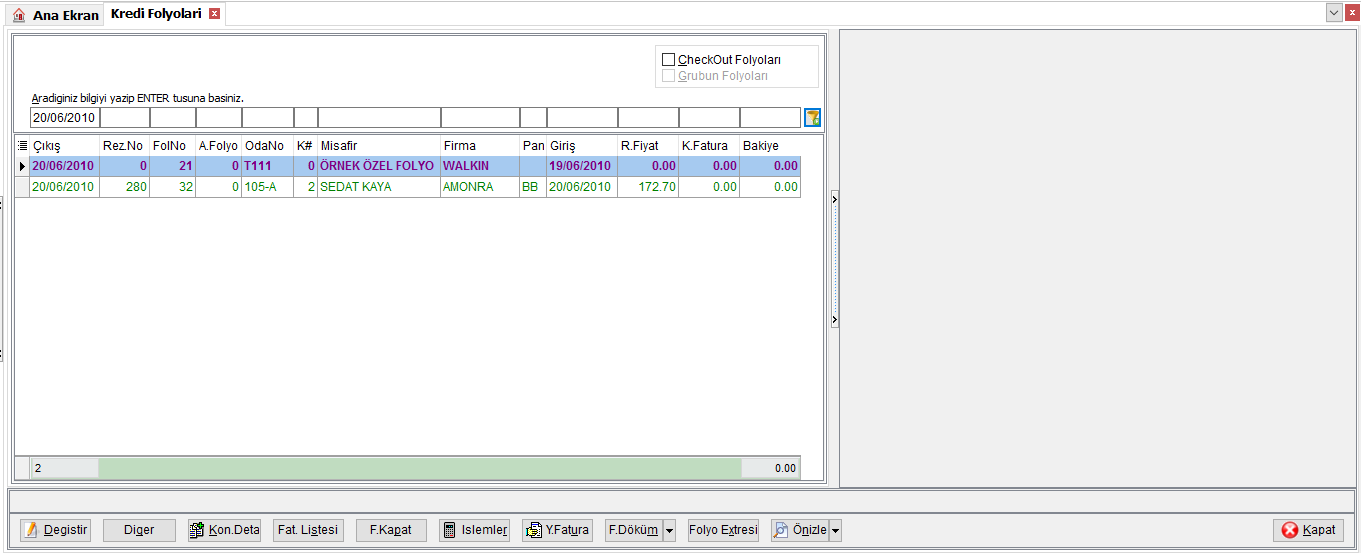Viewport: 1361px width, 553px height.
Task: Click the Firma search input field
Action: pyautogui.click(x=480, y=118)
